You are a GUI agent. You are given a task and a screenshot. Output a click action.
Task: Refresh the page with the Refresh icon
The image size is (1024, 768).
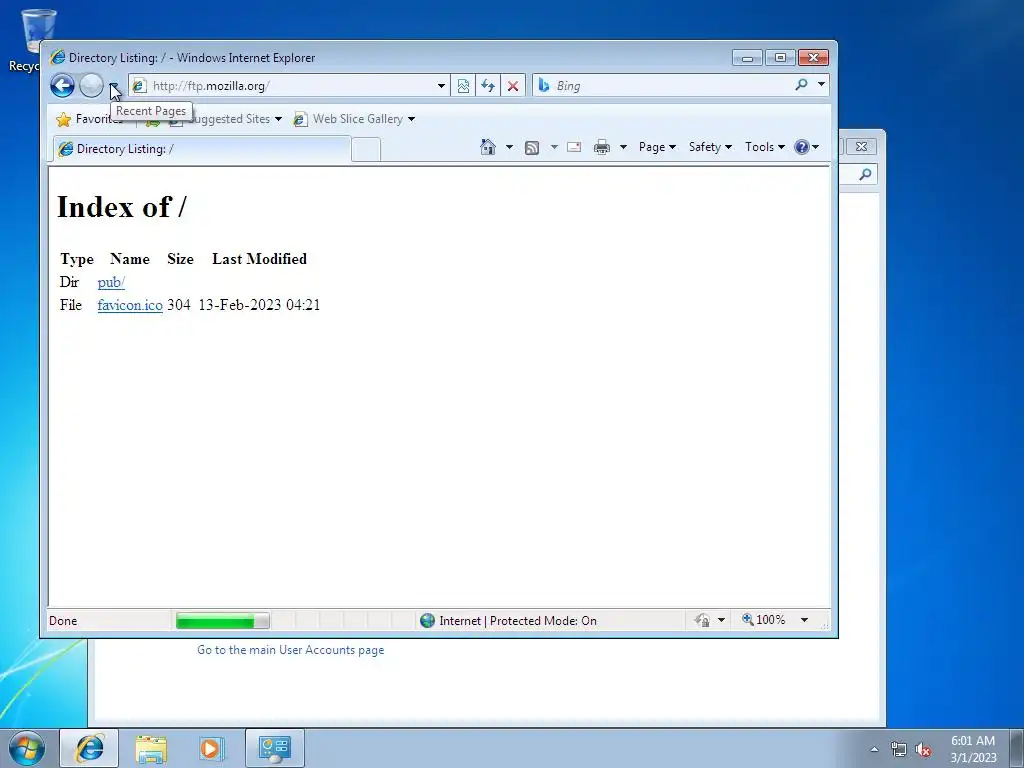[488, 86]
